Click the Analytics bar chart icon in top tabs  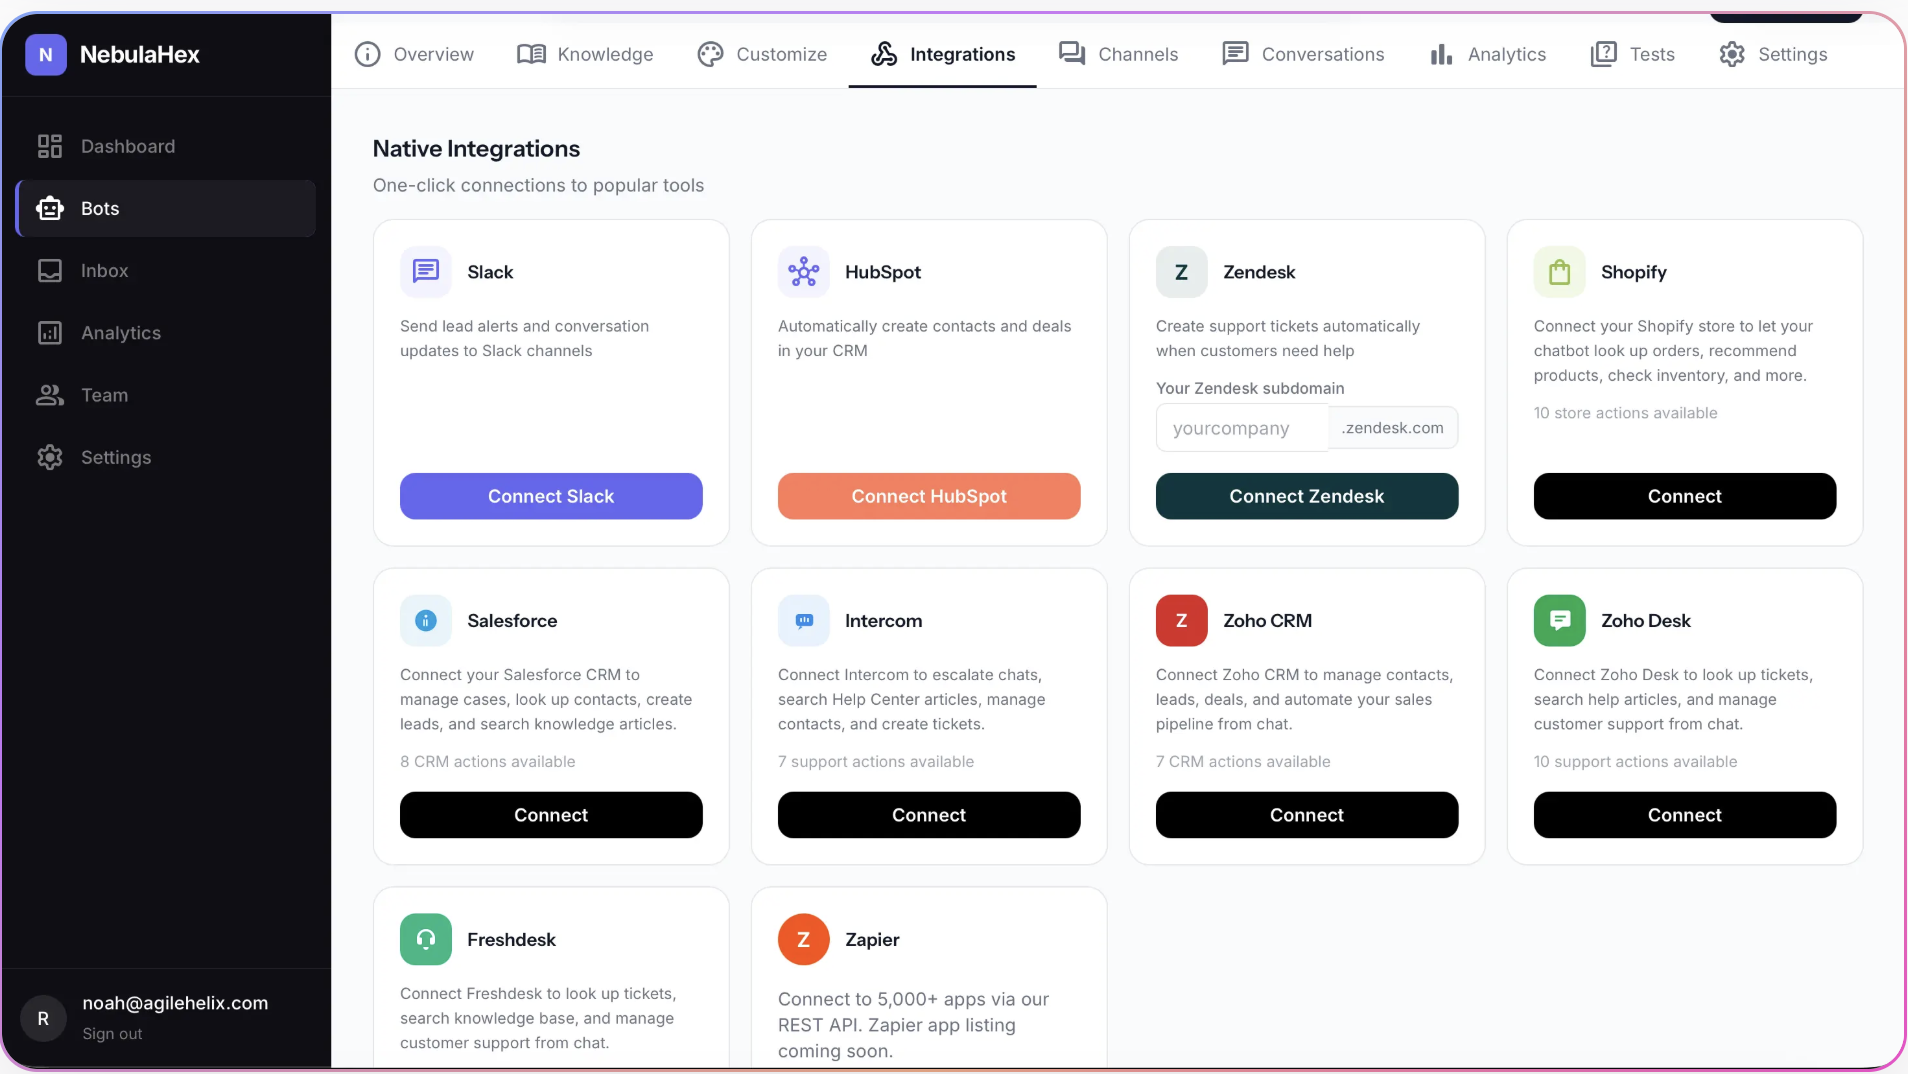tap(1441, 54)
